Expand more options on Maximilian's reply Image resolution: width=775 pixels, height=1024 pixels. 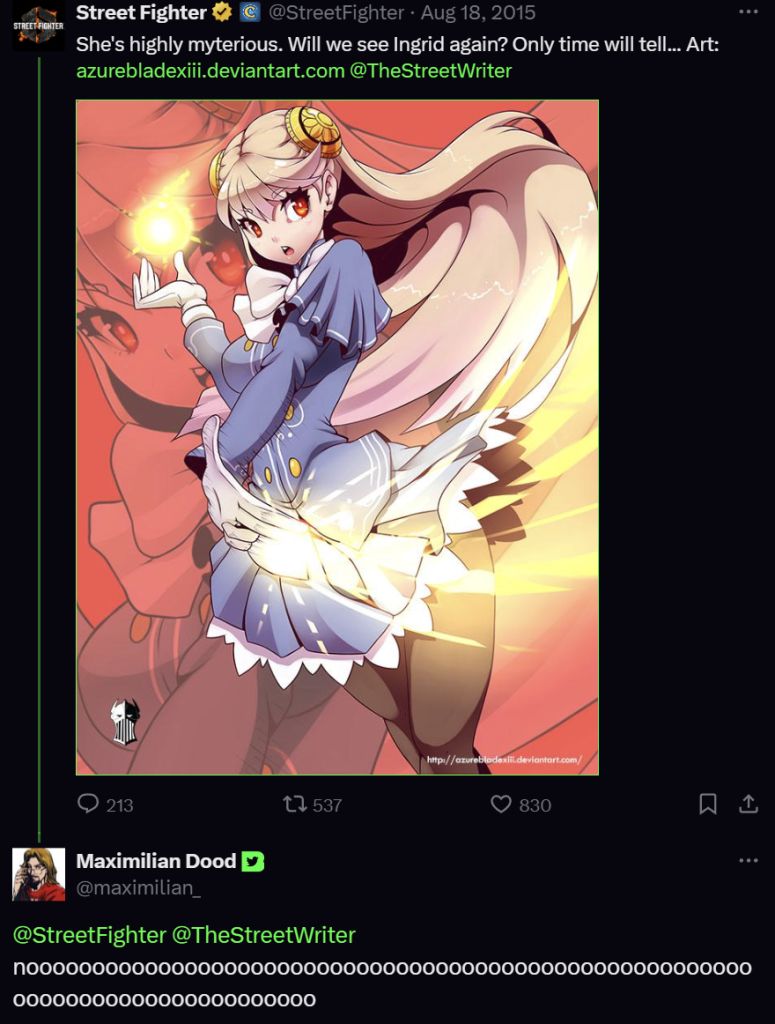point(748,860)
